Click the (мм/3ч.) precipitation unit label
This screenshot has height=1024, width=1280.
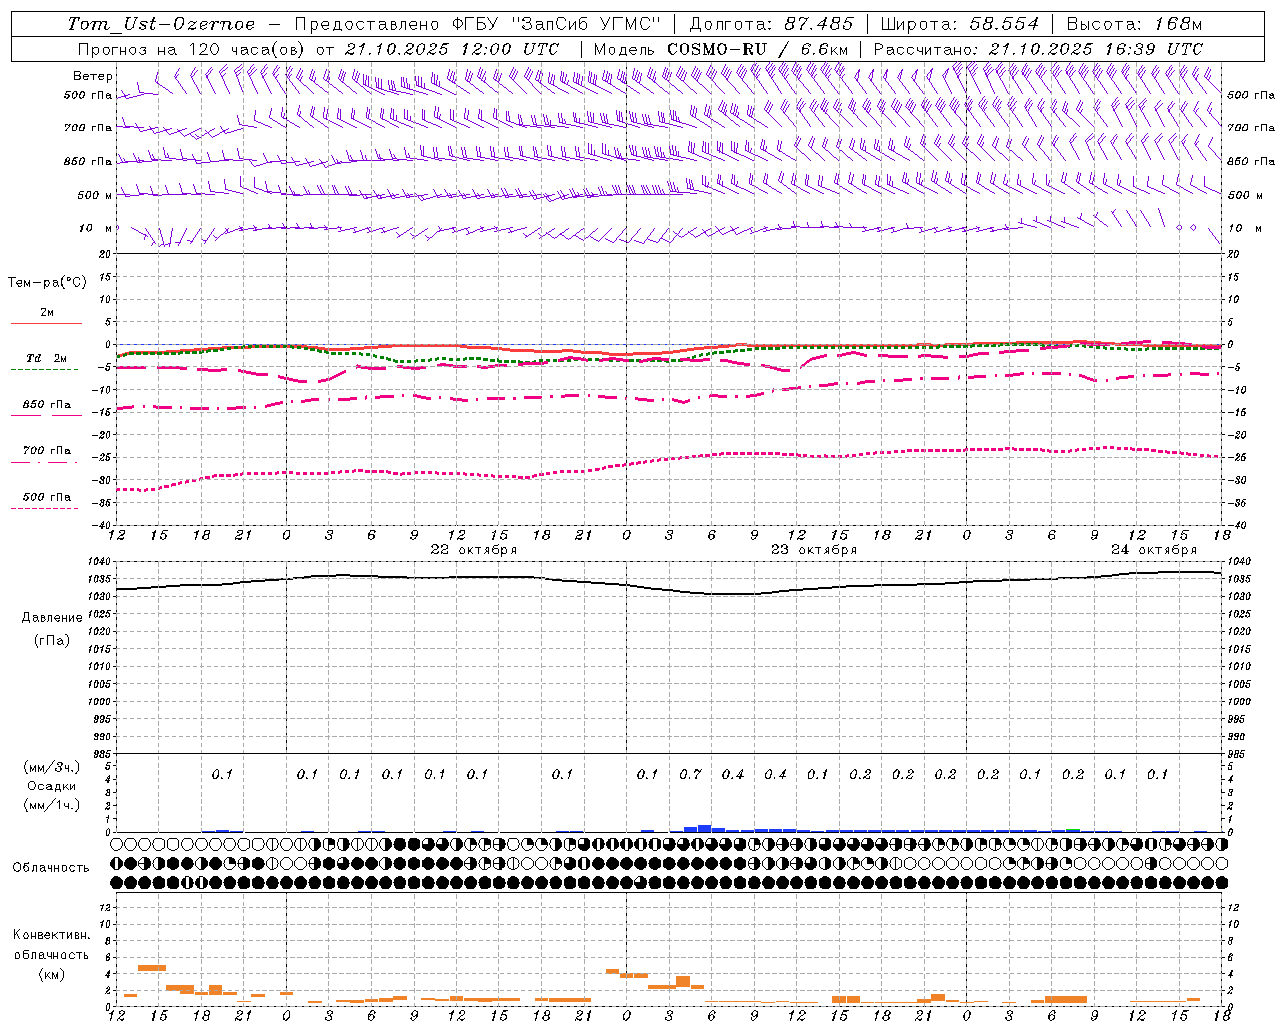pos(52,767)
